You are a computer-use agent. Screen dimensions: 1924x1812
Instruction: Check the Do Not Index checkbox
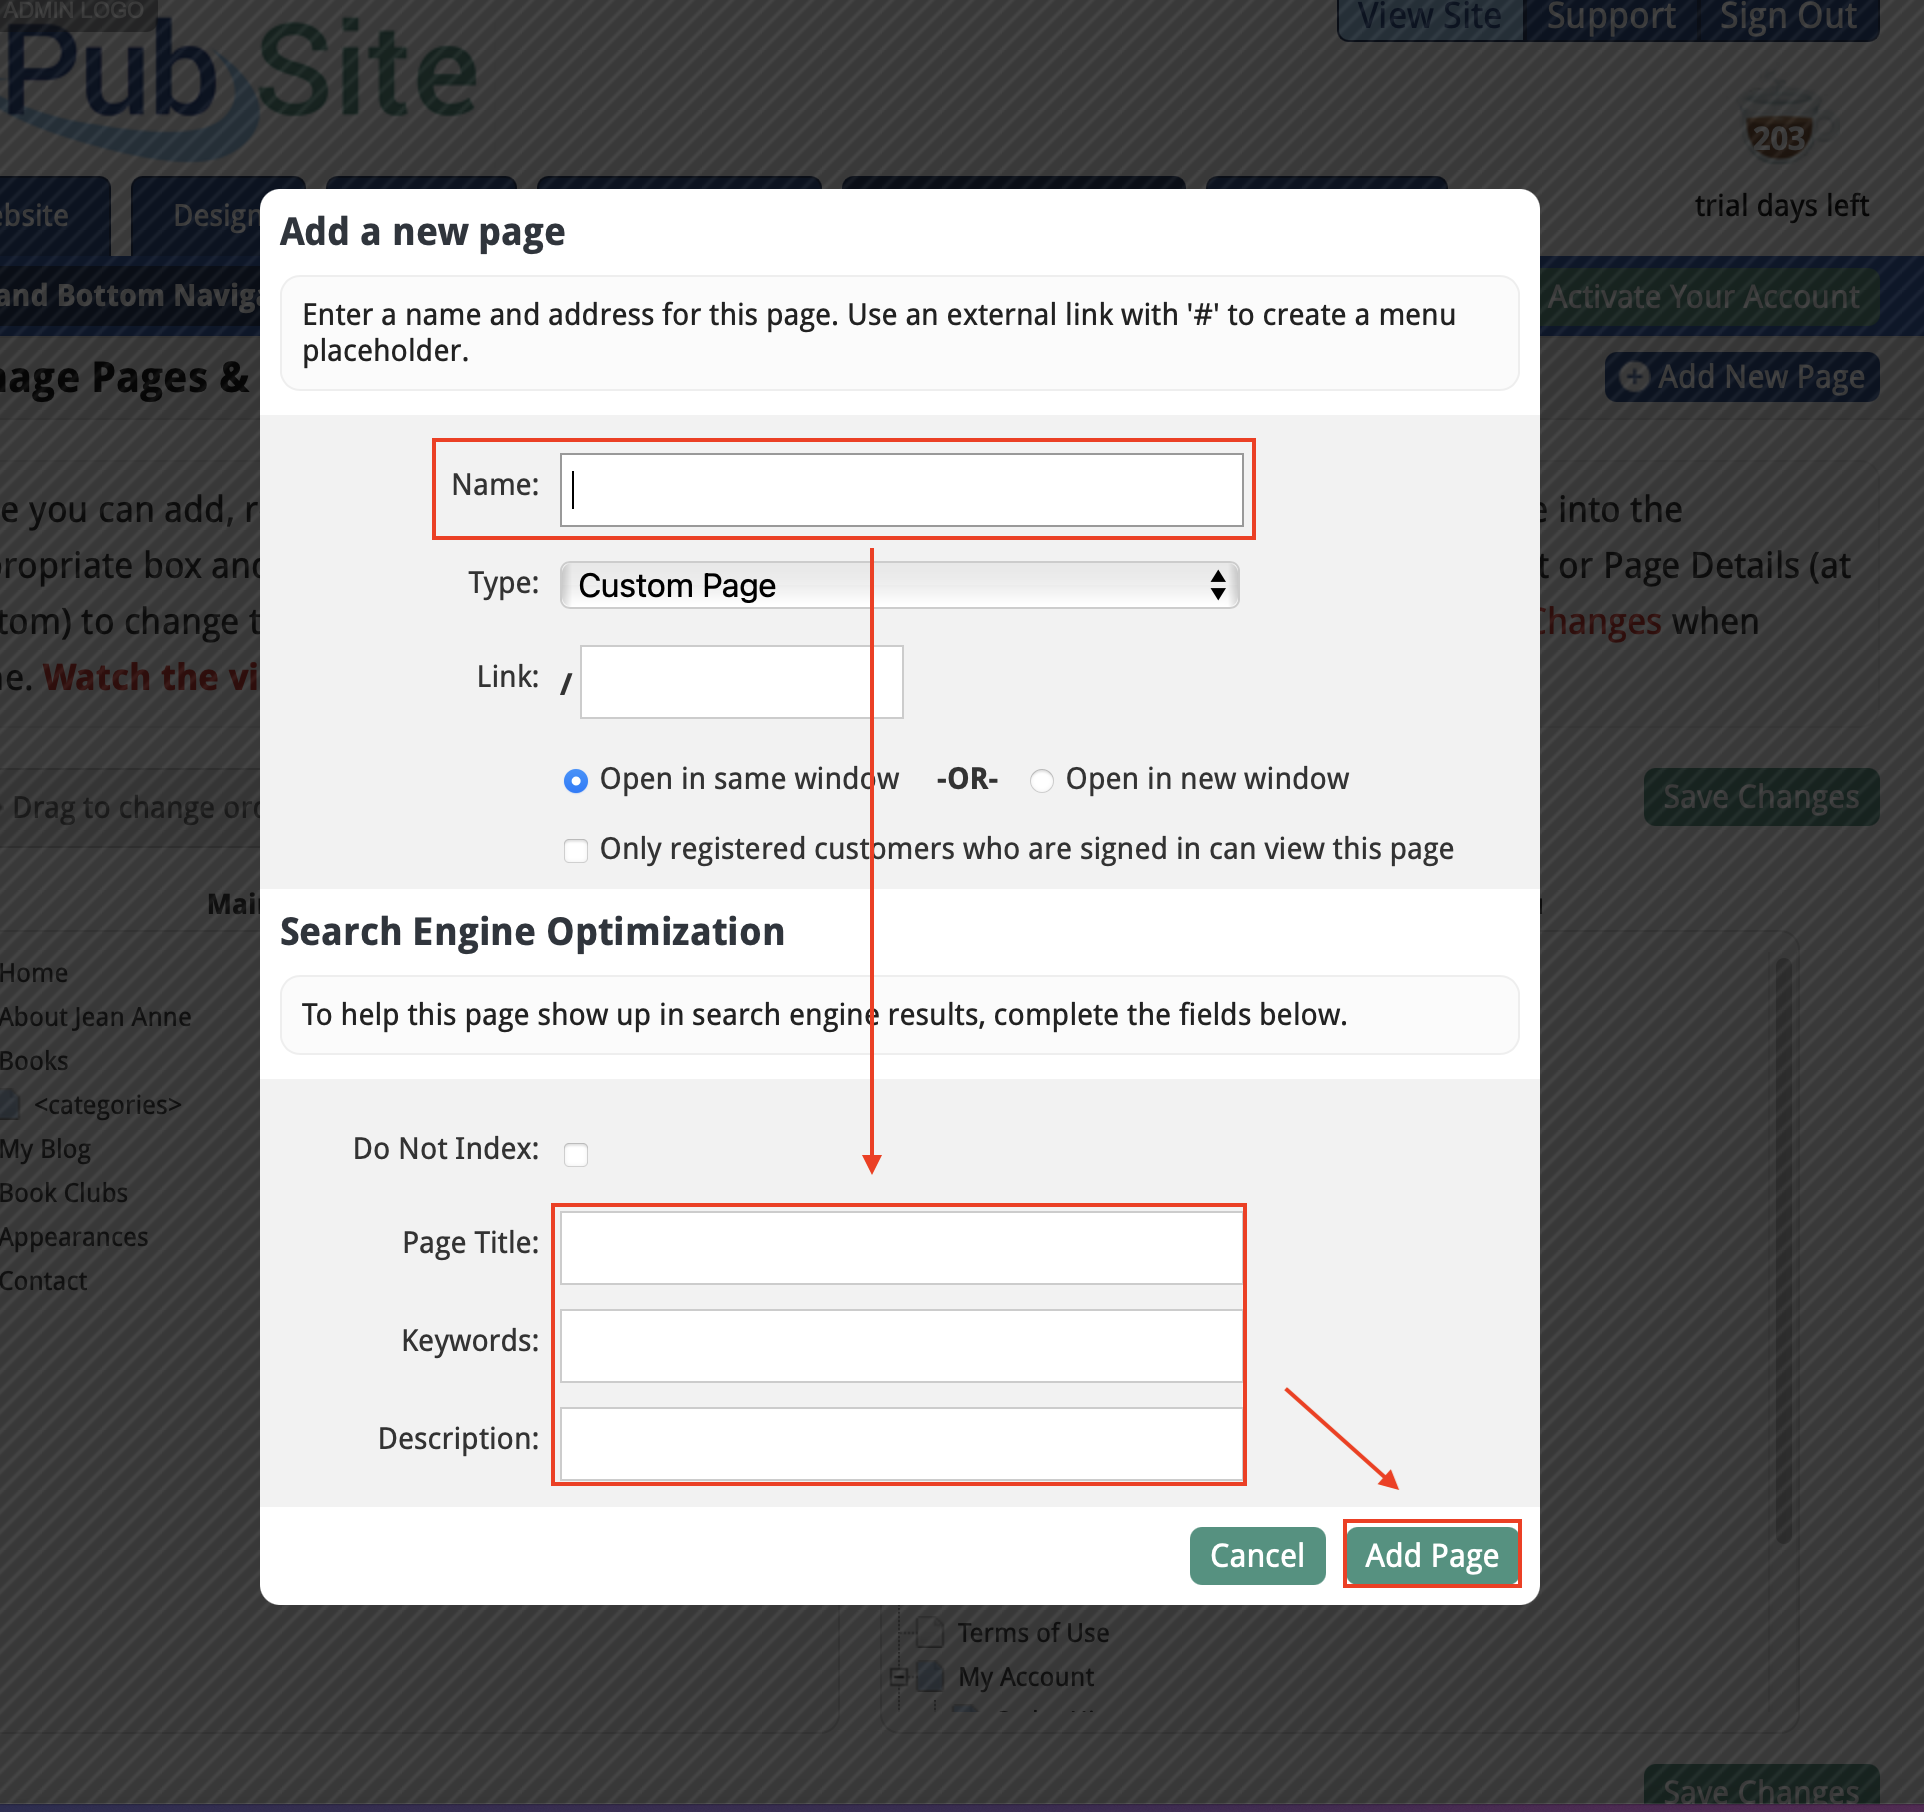click(576, 1153)
